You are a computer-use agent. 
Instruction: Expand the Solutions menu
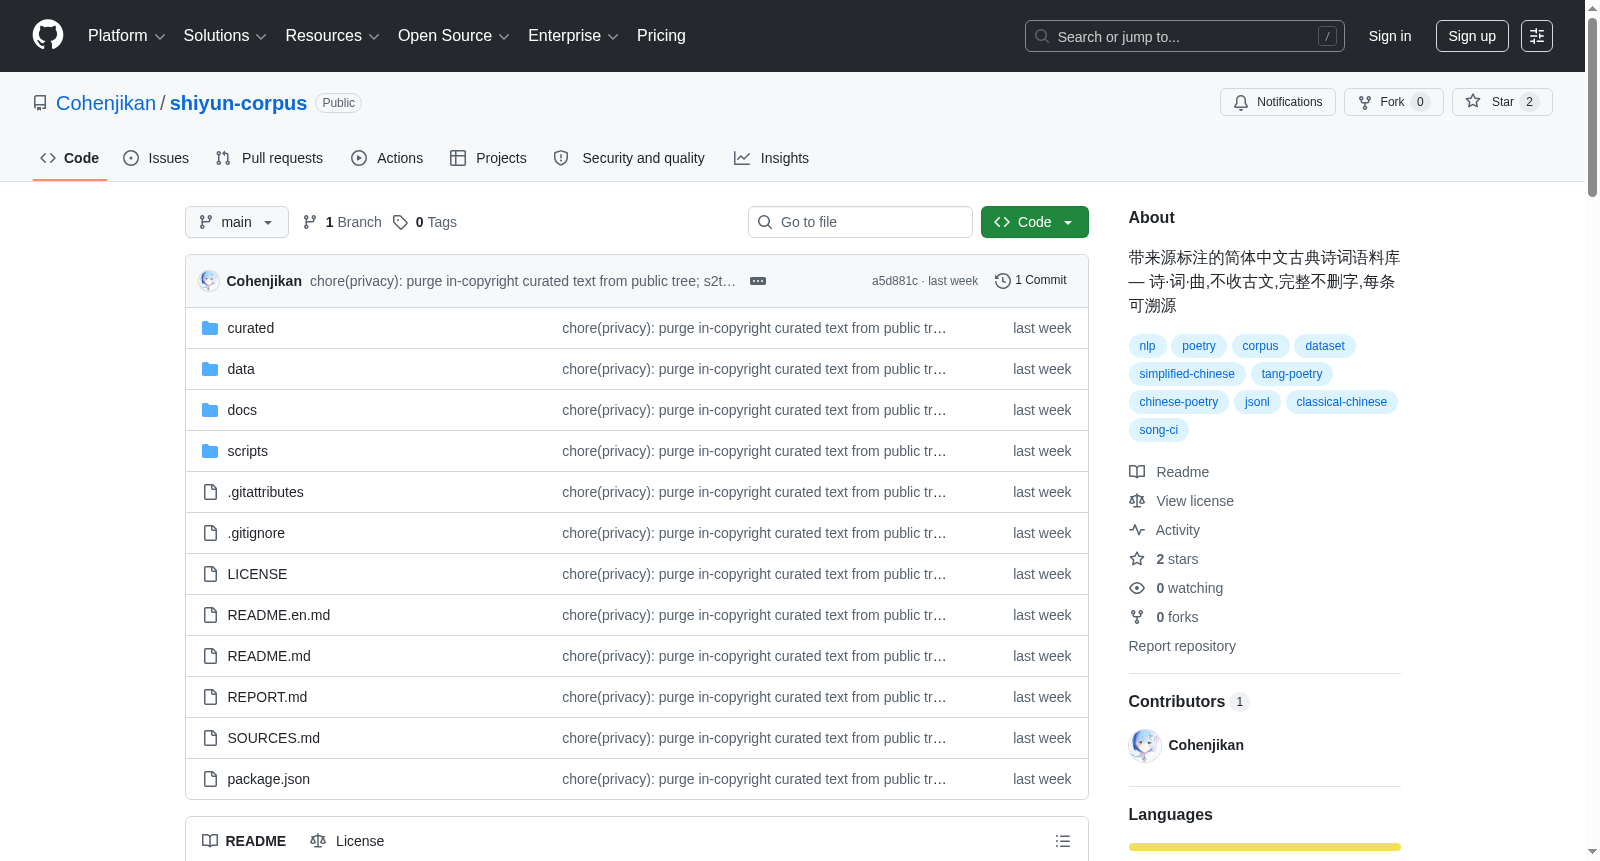click(x=225, y=36)
